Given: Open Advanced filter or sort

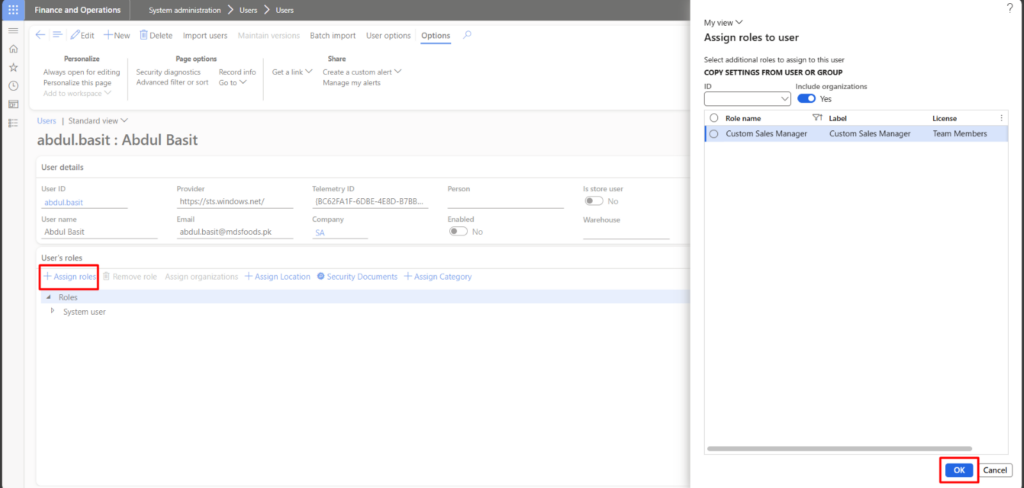Looking at the screenshot, I should pos(172,82).
